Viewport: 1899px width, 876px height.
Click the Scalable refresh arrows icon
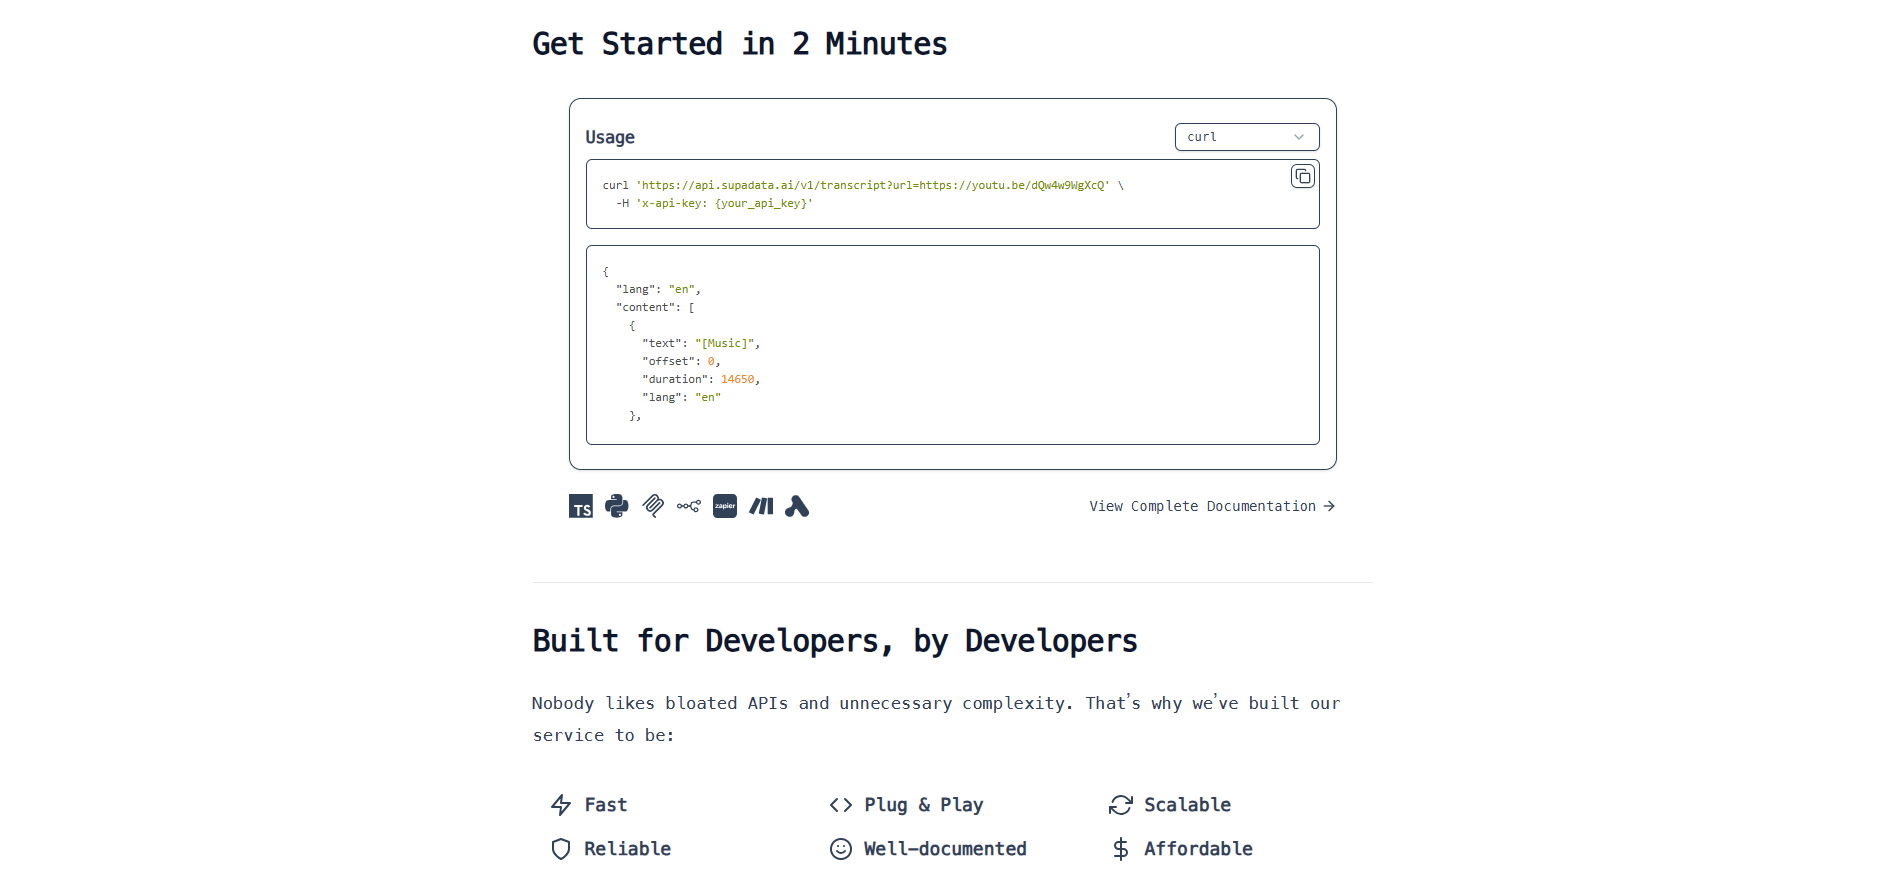[1121, 805]
